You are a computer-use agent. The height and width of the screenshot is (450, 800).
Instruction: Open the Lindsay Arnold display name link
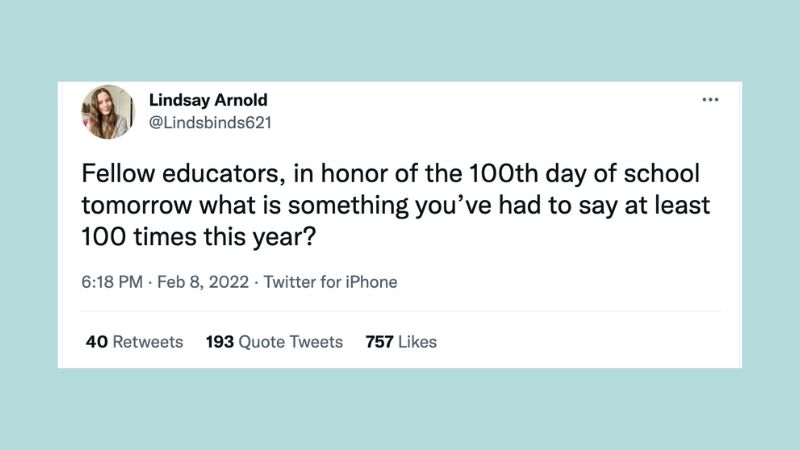pyautogui.click(x=207, y=100)
